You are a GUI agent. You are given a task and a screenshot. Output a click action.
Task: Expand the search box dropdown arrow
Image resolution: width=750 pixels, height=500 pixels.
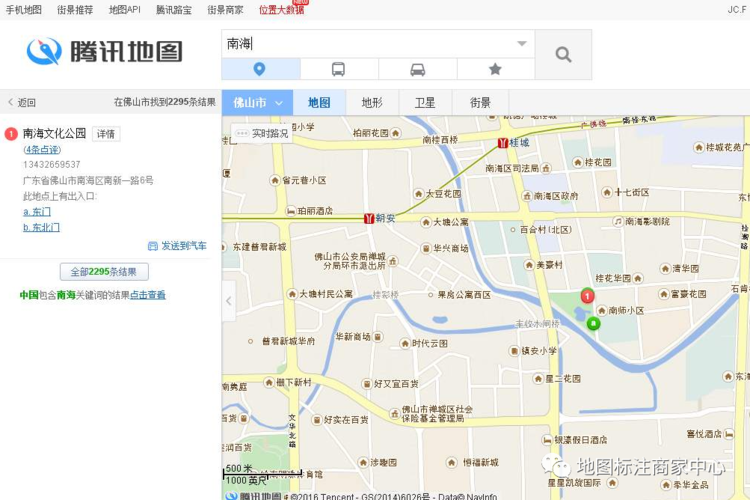(x=521, y=44)
